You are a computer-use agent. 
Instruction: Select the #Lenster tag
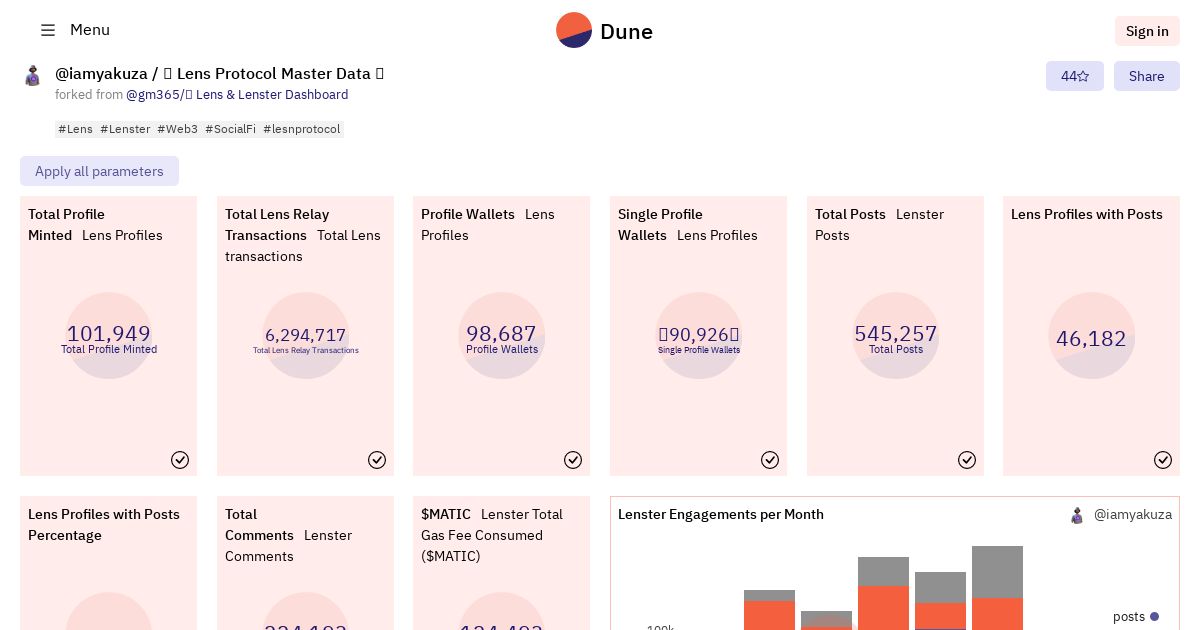tap(125, 129)
